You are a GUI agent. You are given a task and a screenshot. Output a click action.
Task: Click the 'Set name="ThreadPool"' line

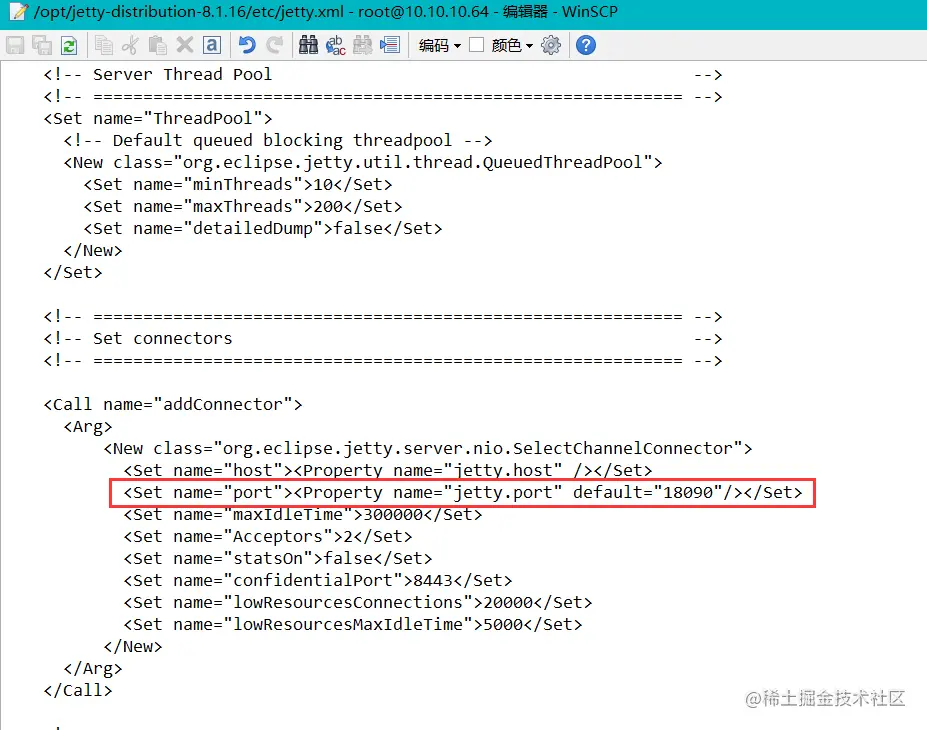(x=158, y=118)
